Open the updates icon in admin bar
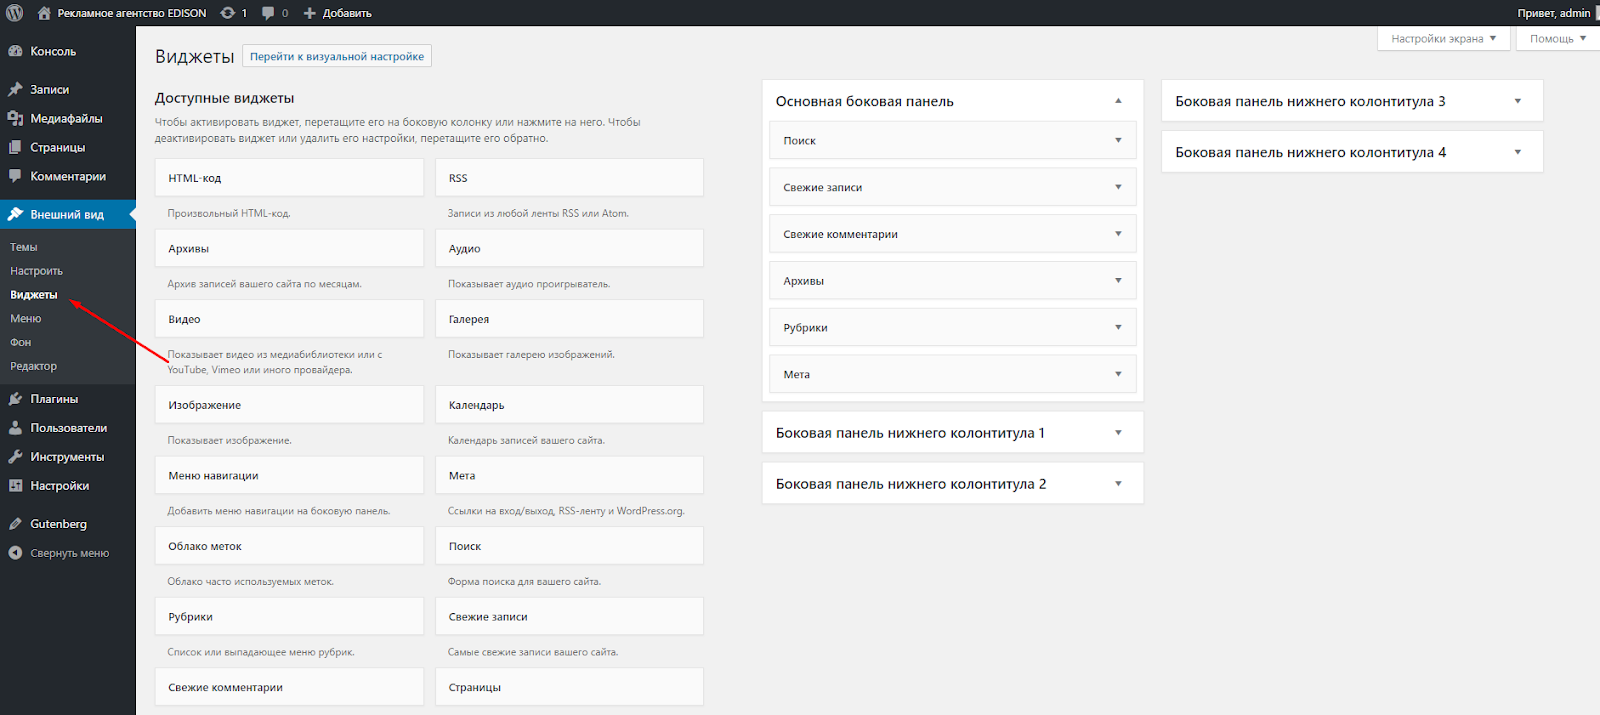Viewport: 1600px width, 715px height. point(228,13)
